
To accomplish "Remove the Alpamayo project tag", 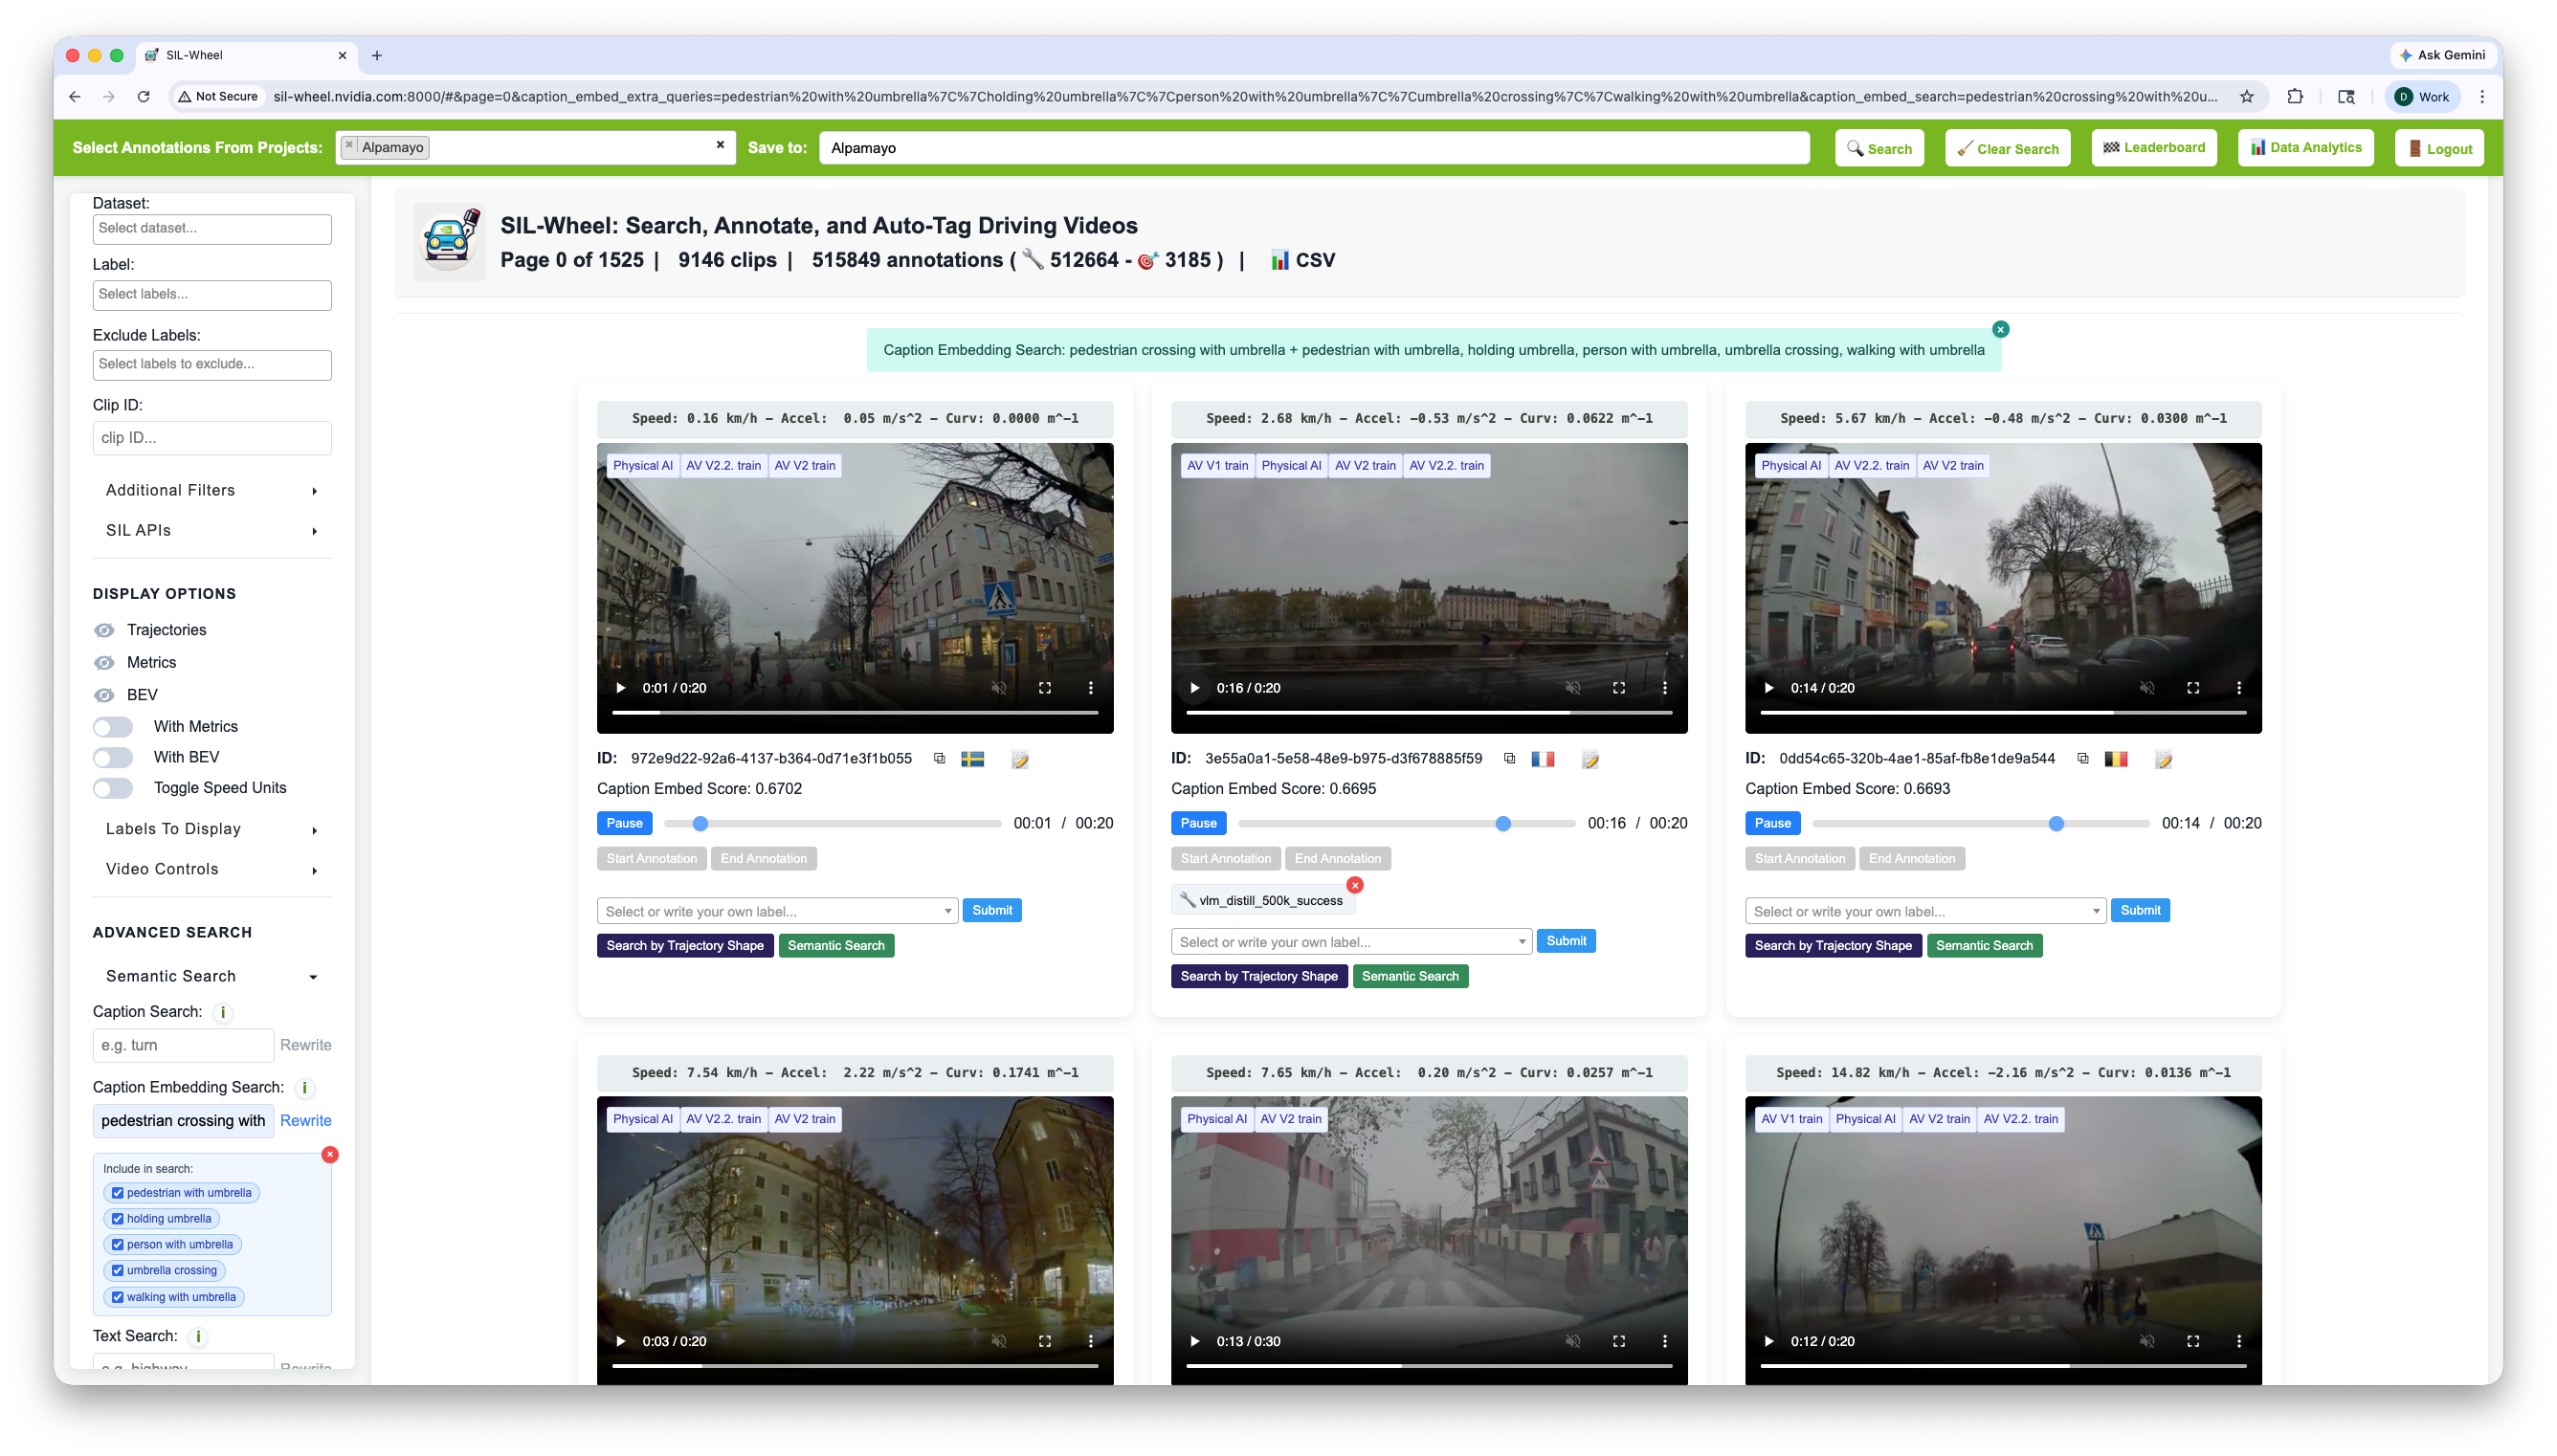I will pyautogui.click(x=349, y=146).
